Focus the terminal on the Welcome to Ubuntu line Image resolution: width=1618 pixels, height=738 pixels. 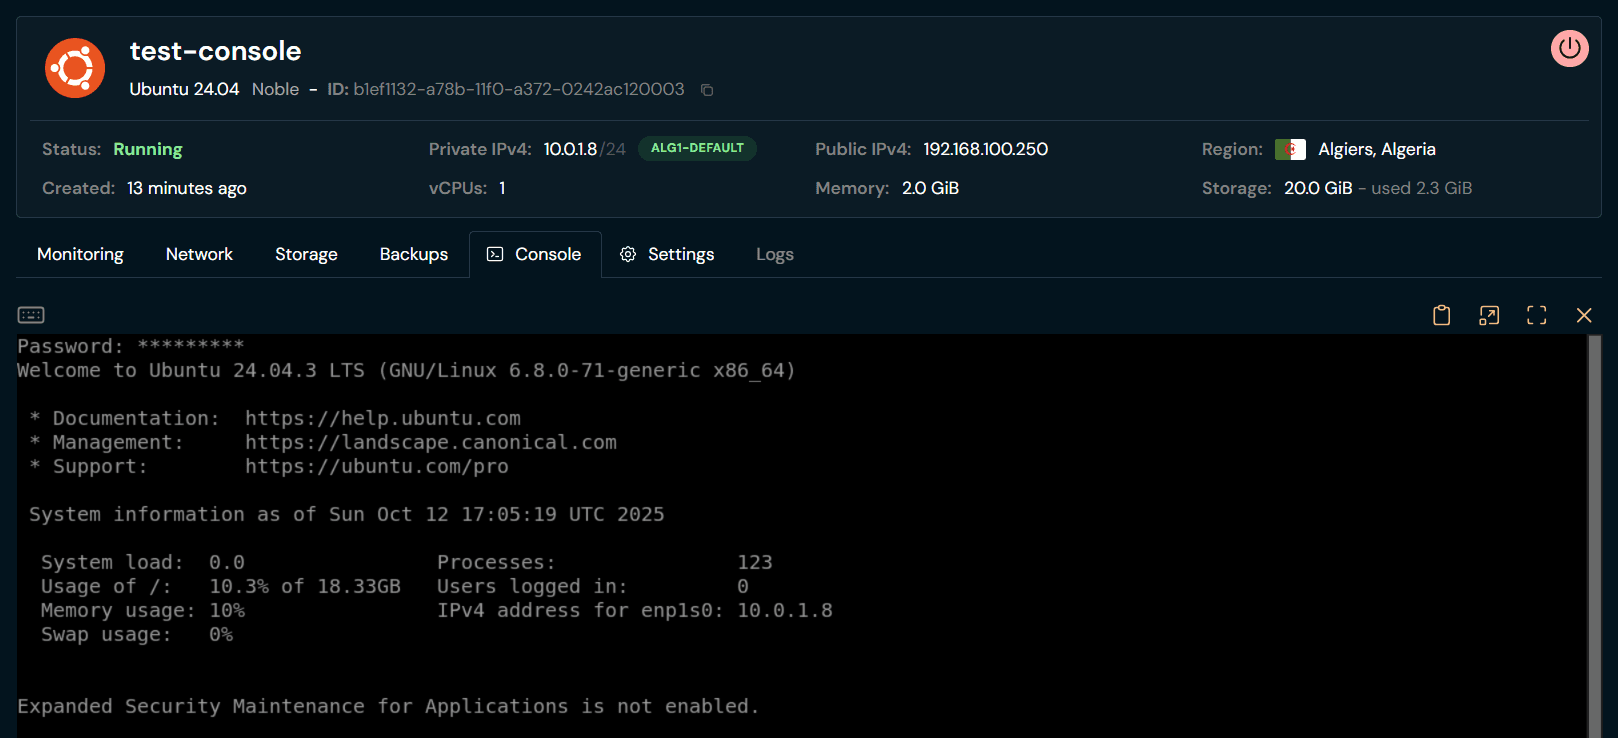[405, 371]
